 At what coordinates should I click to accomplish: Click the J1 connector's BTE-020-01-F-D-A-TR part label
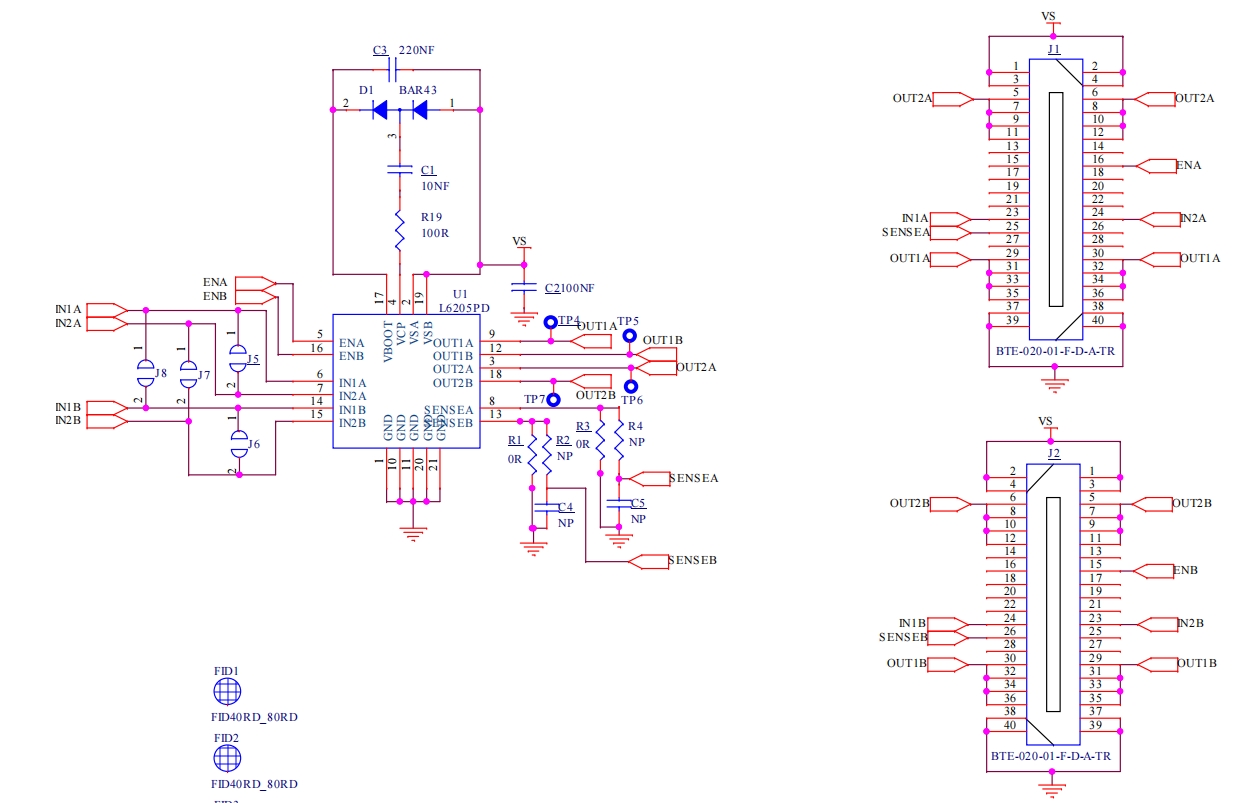[x=1051, y=351]
